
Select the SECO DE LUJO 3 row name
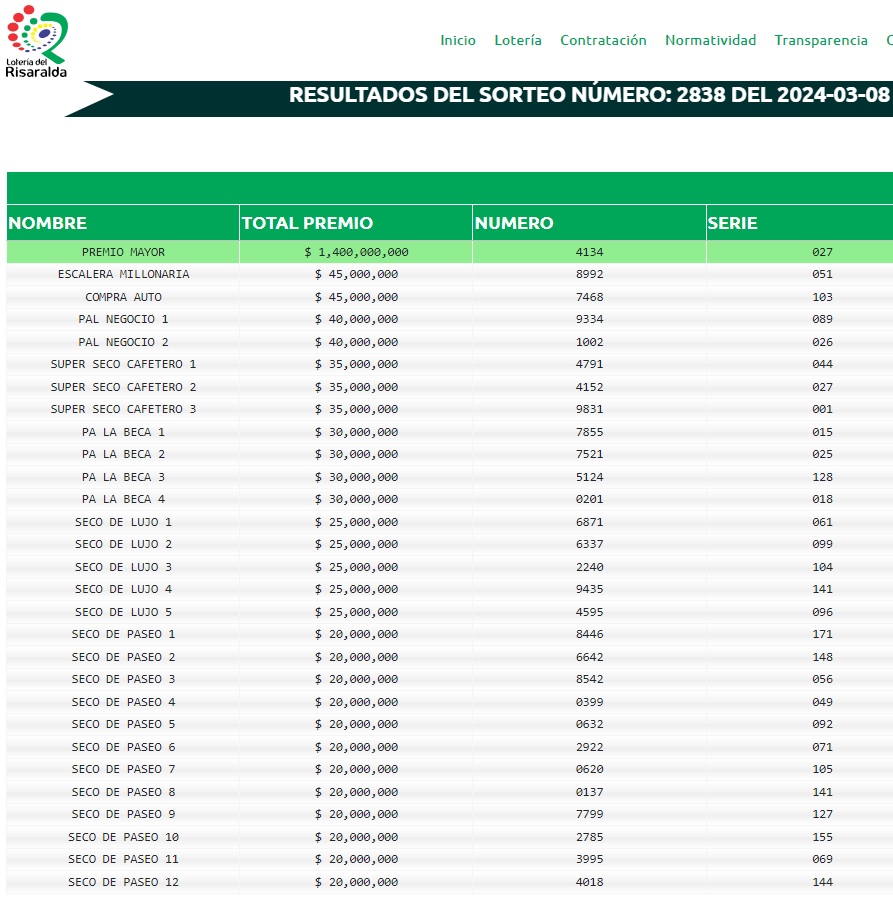coord(123,567)
